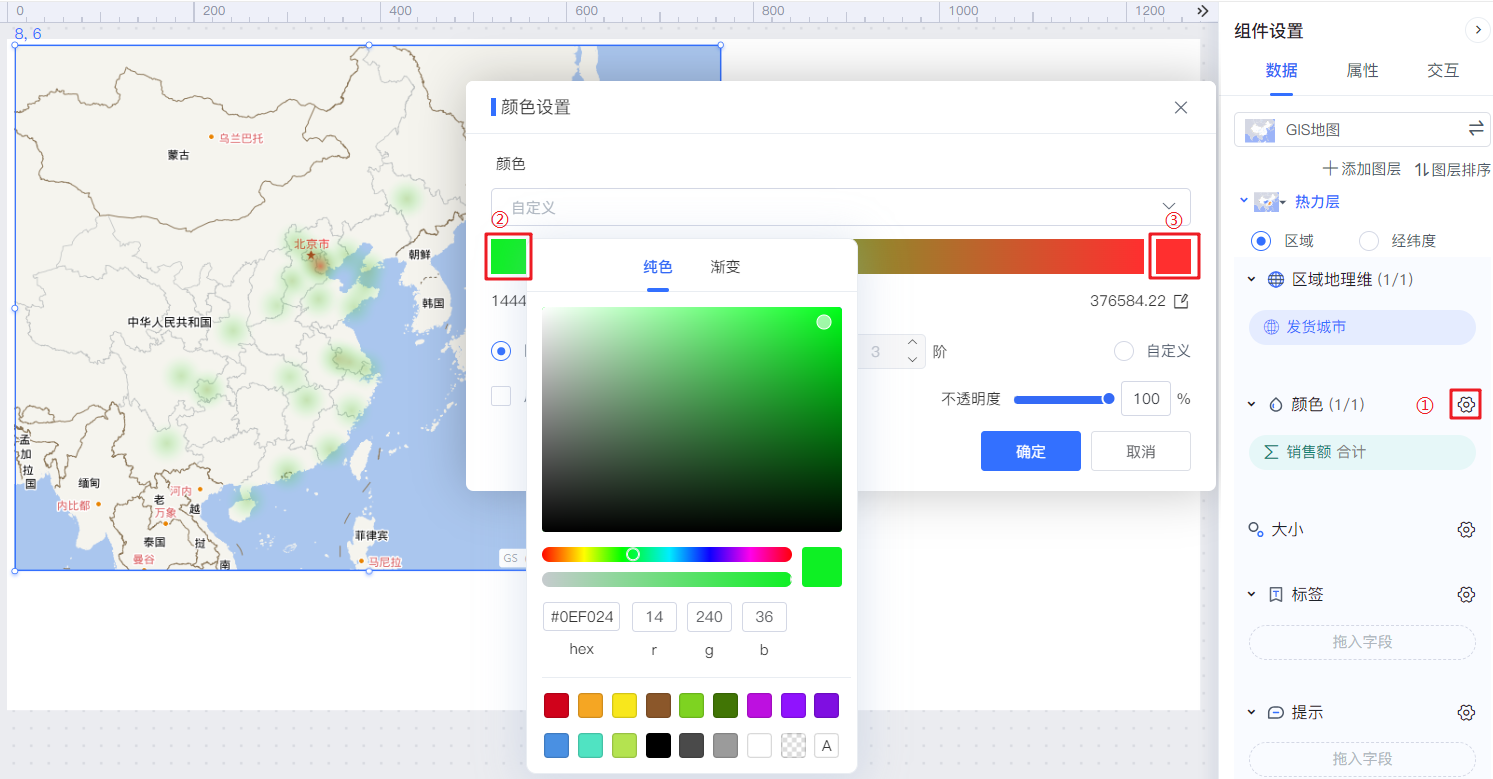
Task: Pick the orange preset color swatch
Action: [590, 705]
